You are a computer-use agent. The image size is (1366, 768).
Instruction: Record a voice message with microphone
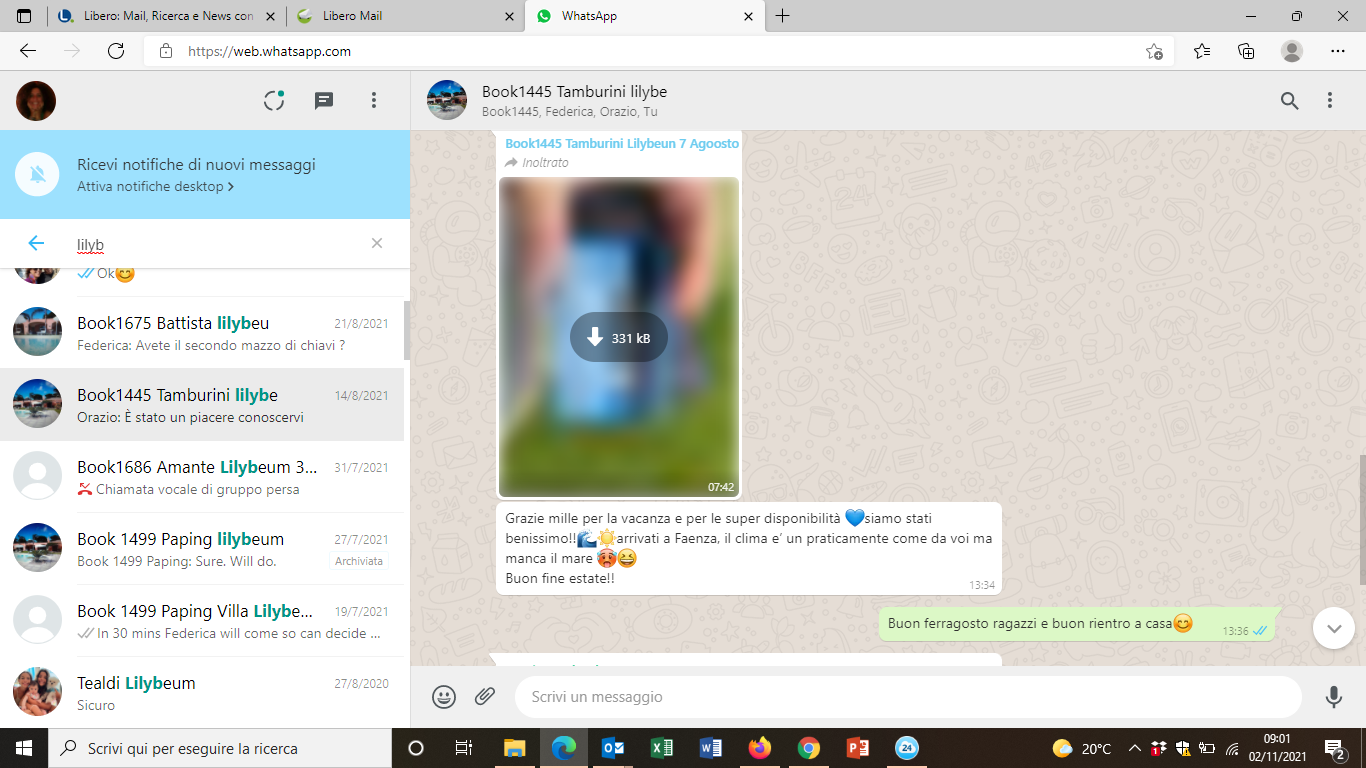(1333, 697)
